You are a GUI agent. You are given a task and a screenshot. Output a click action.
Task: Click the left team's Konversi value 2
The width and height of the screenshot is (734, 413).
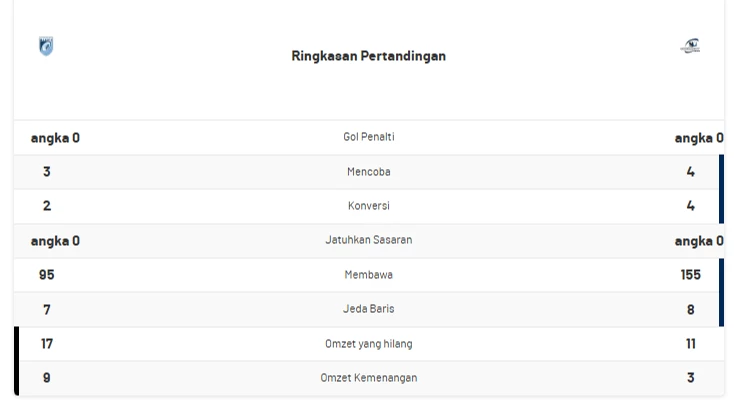coord(47,206)
